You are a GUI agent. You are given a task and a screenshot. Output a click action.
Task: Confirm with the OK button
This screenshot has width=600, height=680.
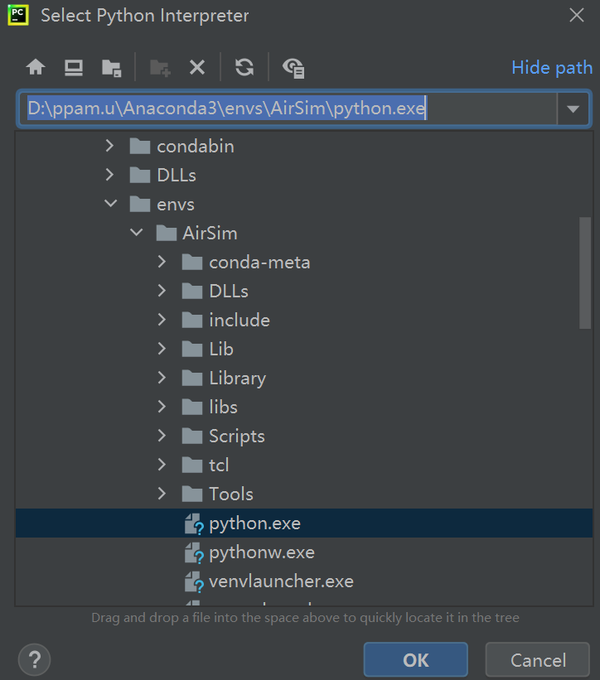(x=415, y=660)
